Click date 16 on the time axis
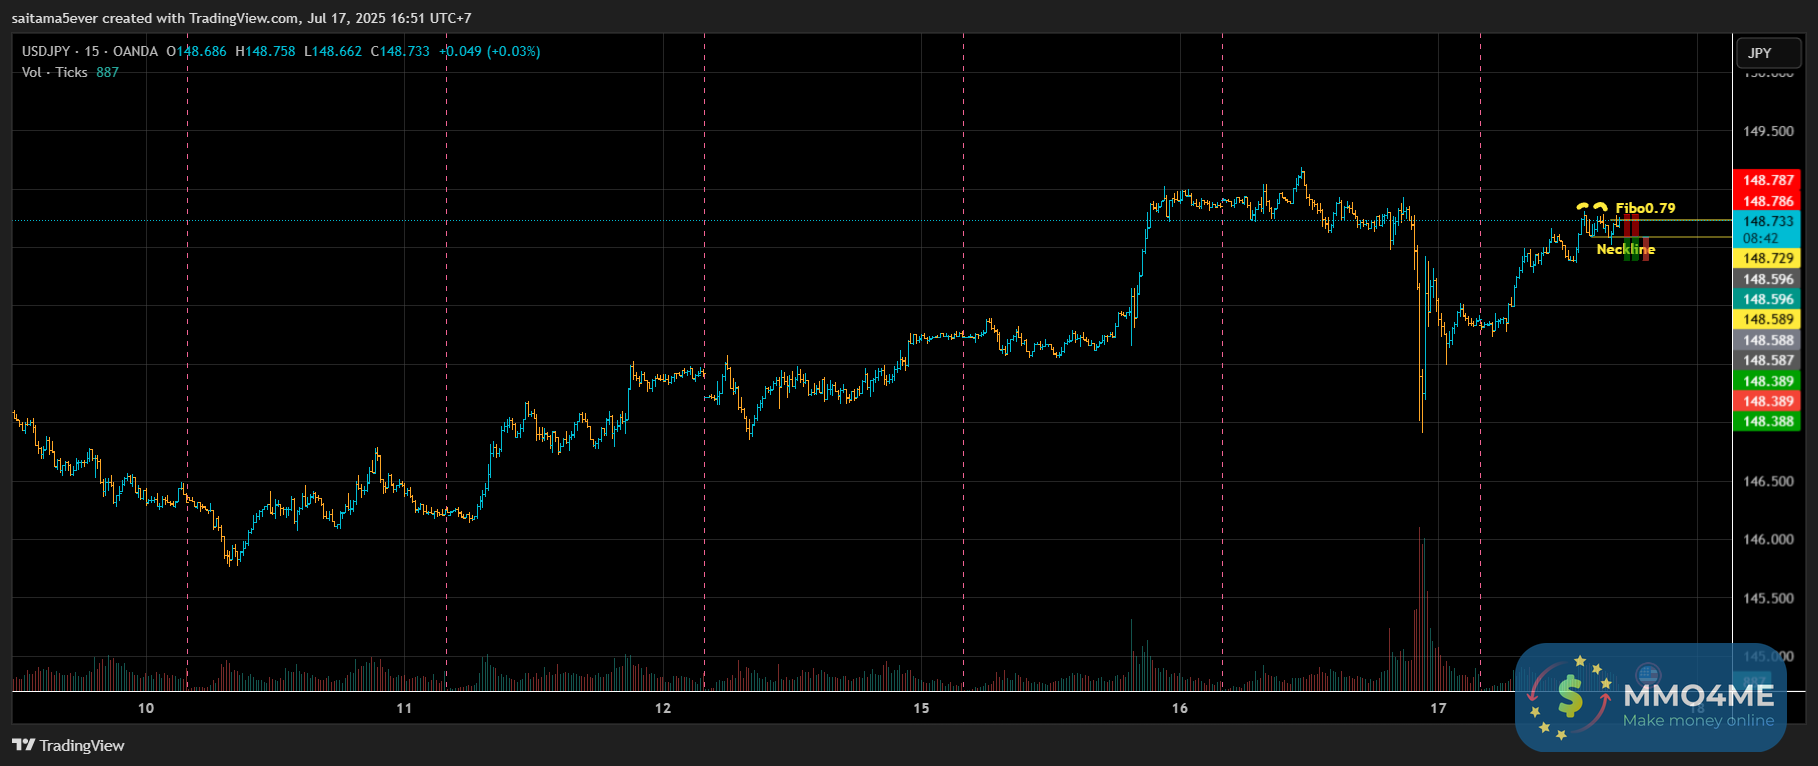 coord(1180,708)
